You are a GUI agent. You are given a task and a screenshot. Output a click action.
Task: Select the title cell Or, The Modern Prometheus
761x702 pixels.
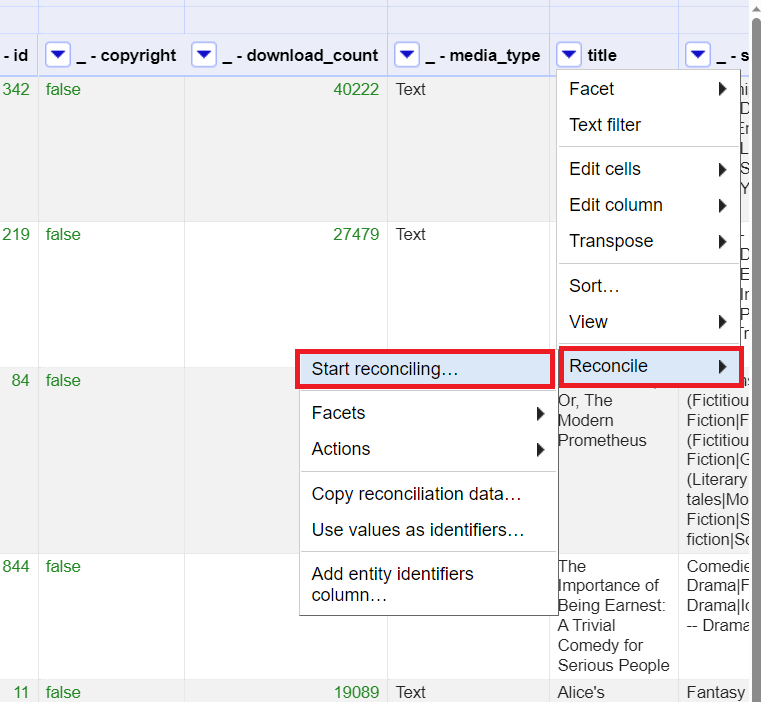(x=602, y=420)
